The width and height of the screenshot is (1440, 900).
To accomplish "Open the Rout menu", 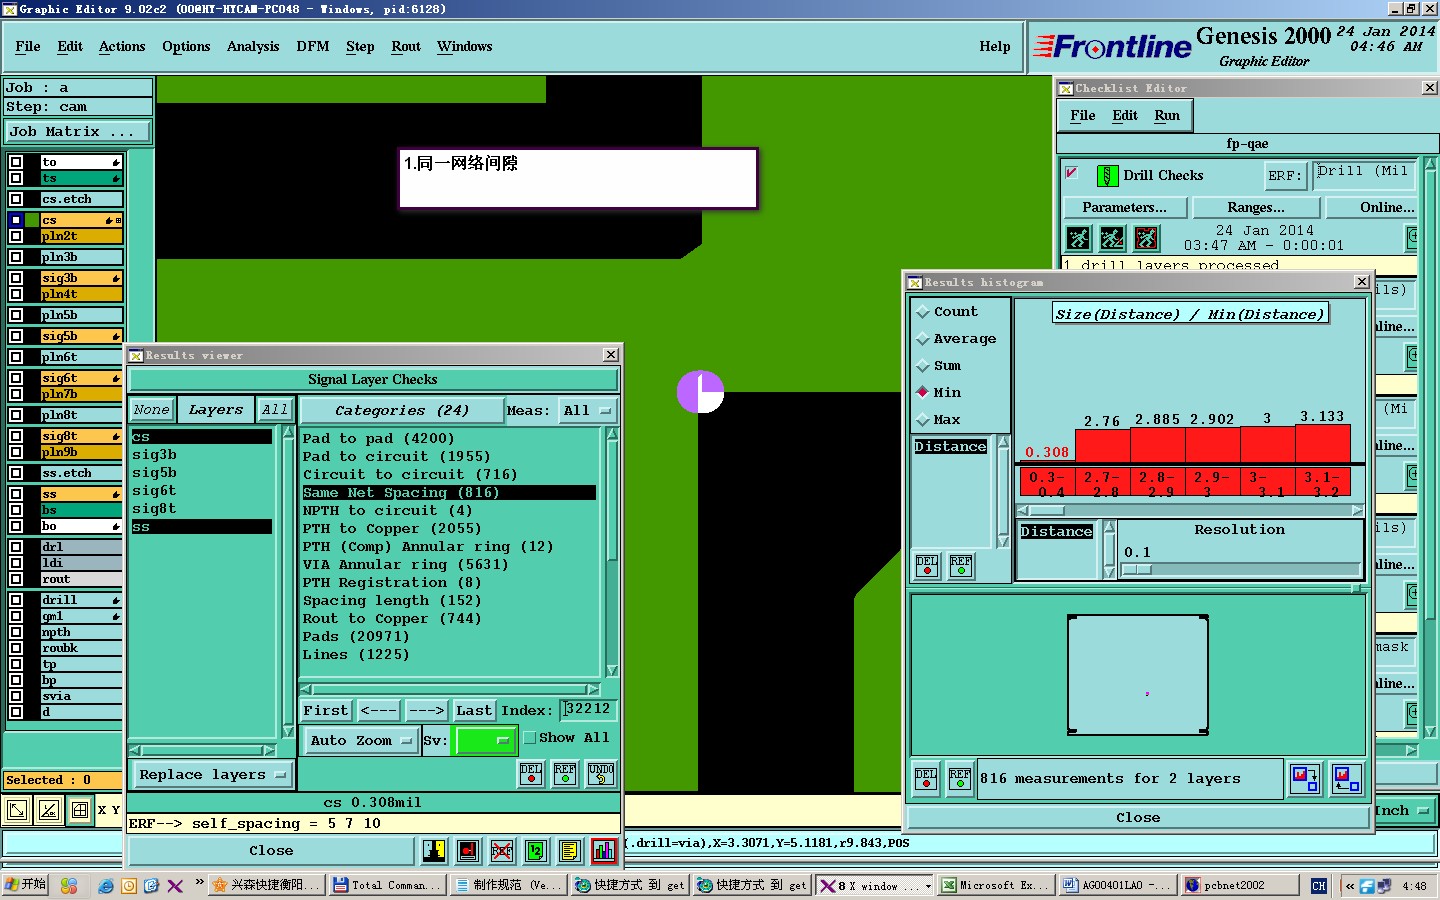I will click(406, 46).
